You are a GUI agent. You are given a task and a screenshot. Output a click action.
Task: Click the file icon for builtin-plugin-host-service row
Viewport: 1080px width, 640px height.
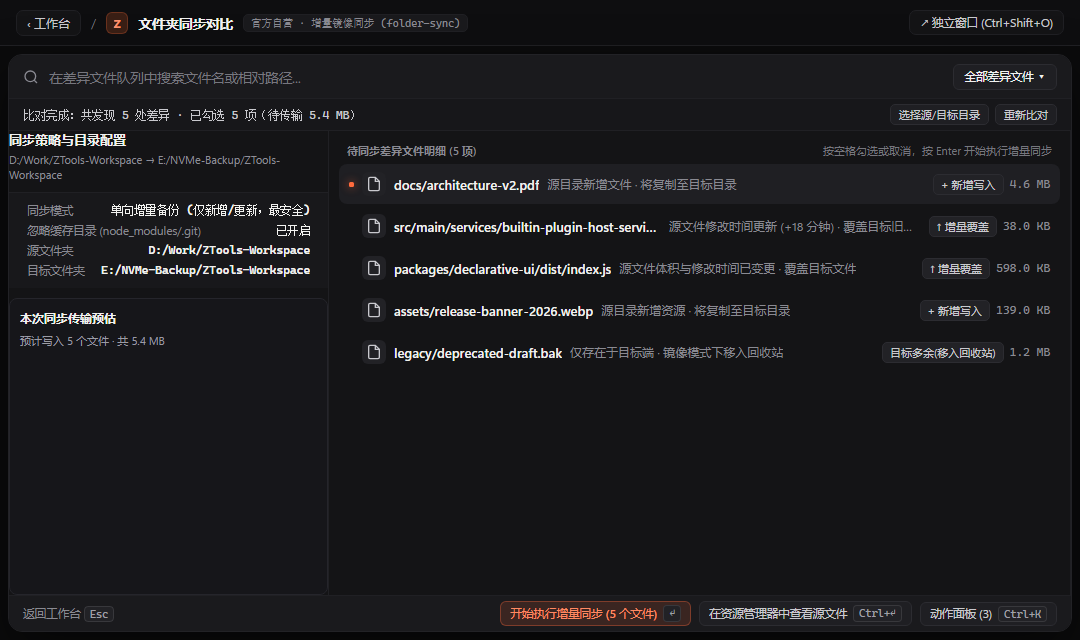[374, 226]
